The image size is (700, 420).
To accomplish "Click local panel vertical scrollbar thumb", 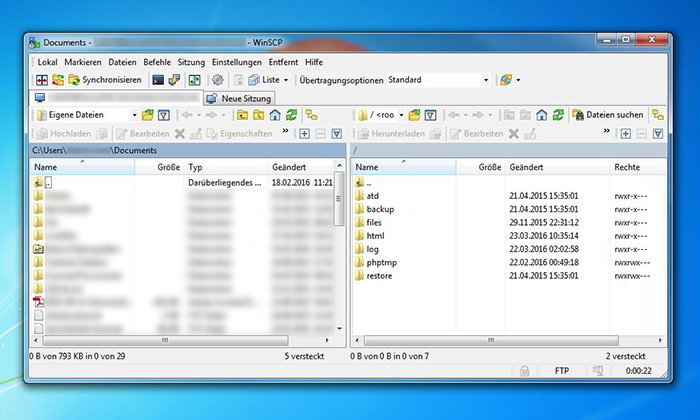I will tap(339, 199).
